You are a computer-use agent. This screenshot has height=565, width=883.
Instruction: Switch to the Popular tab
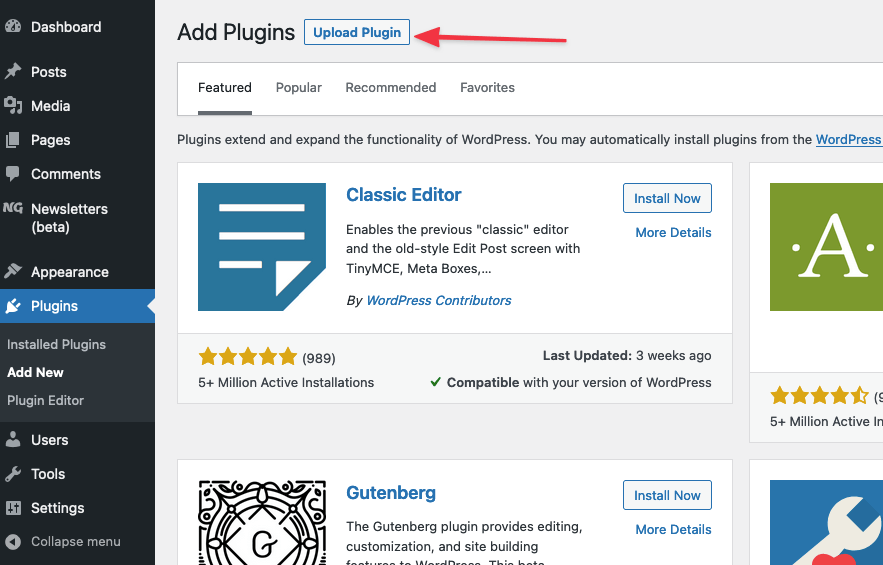pyautogui.click(x=299, y=88)
